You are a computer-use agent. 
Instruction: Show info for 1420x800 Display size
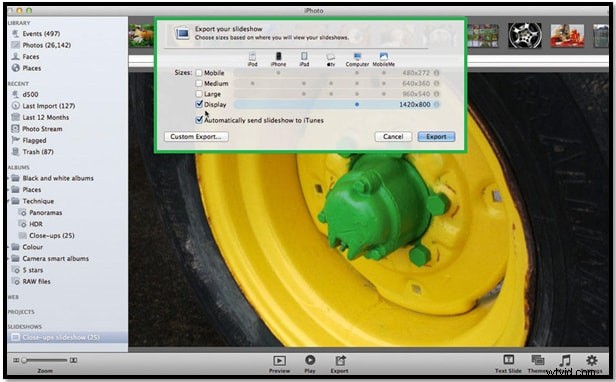click(x=436, y=105)
